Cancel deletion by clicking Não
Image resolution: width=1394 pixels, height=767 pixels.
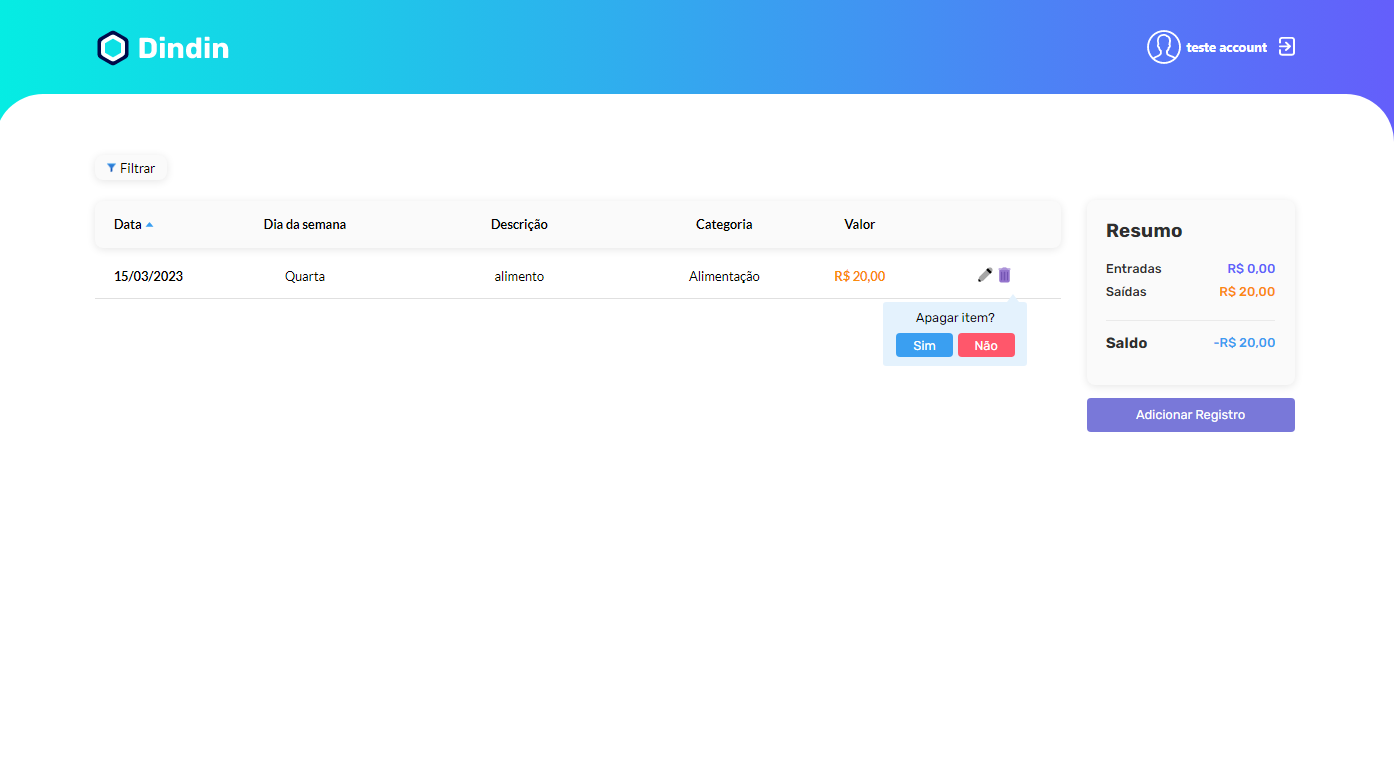tap(986, 344)
